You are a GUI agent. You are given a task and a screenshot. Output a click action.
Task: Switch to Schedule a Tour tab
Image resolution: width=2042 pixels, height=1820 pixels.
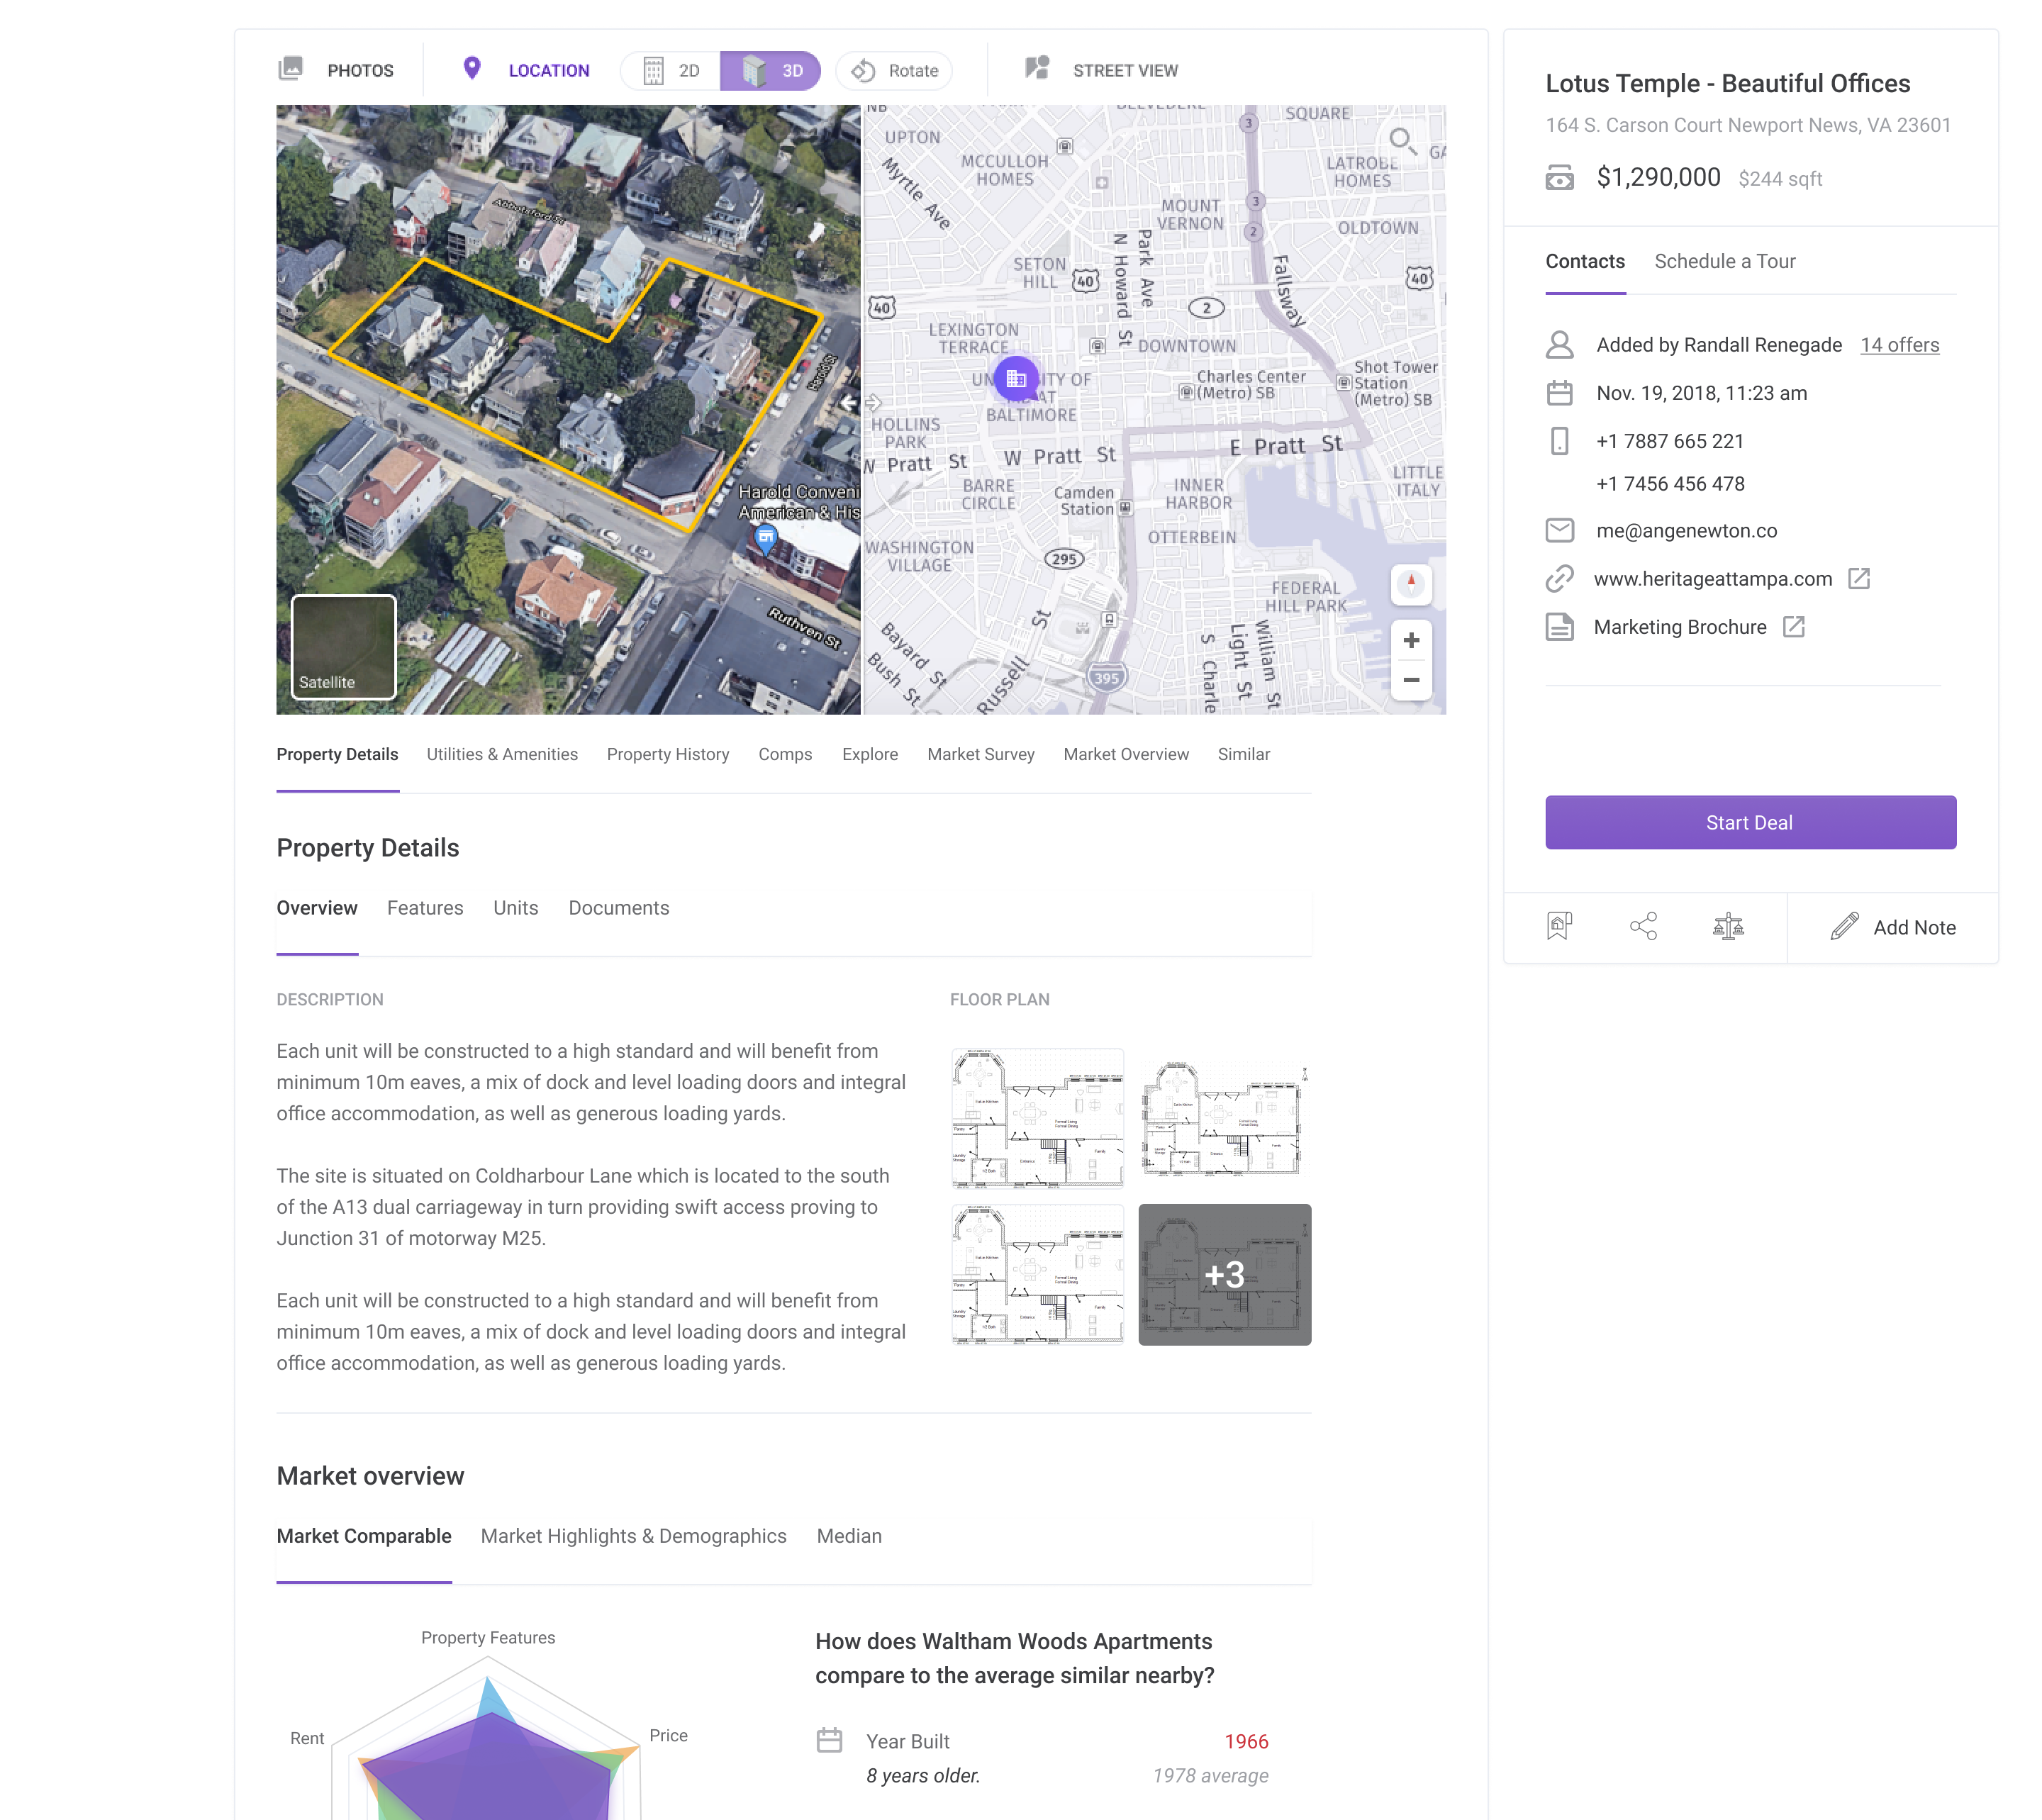(1724, 261)
